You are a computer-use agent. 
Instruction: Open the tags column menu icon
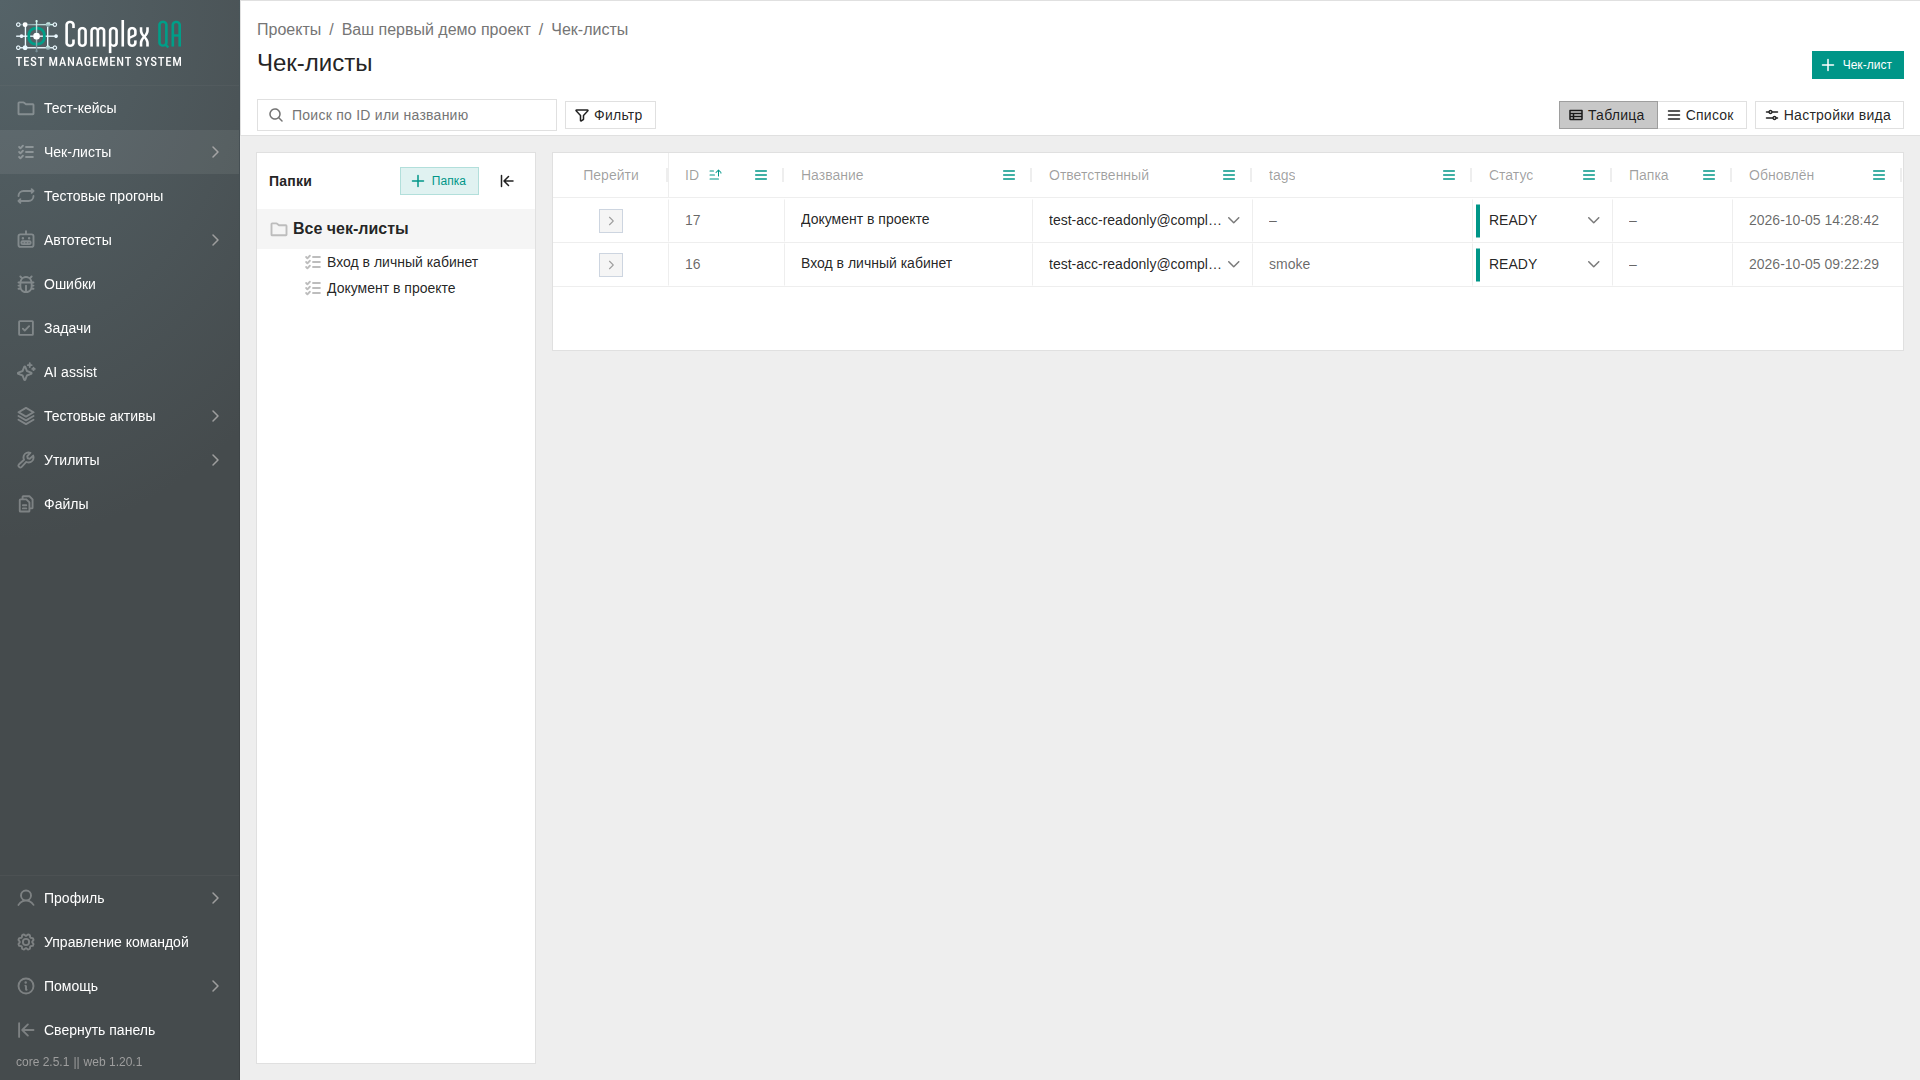tap(1449, 175)
